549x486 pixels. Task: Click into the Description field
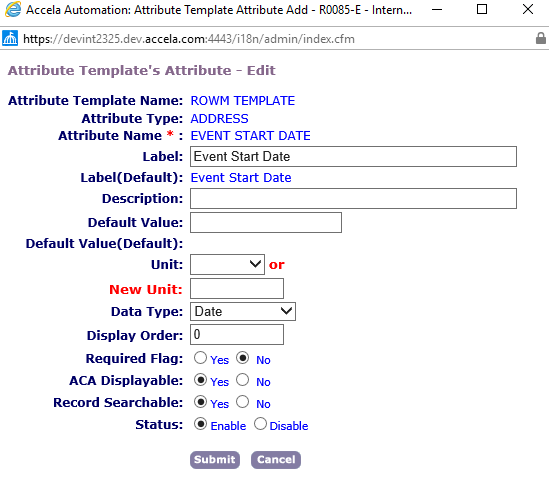(353, 199)
